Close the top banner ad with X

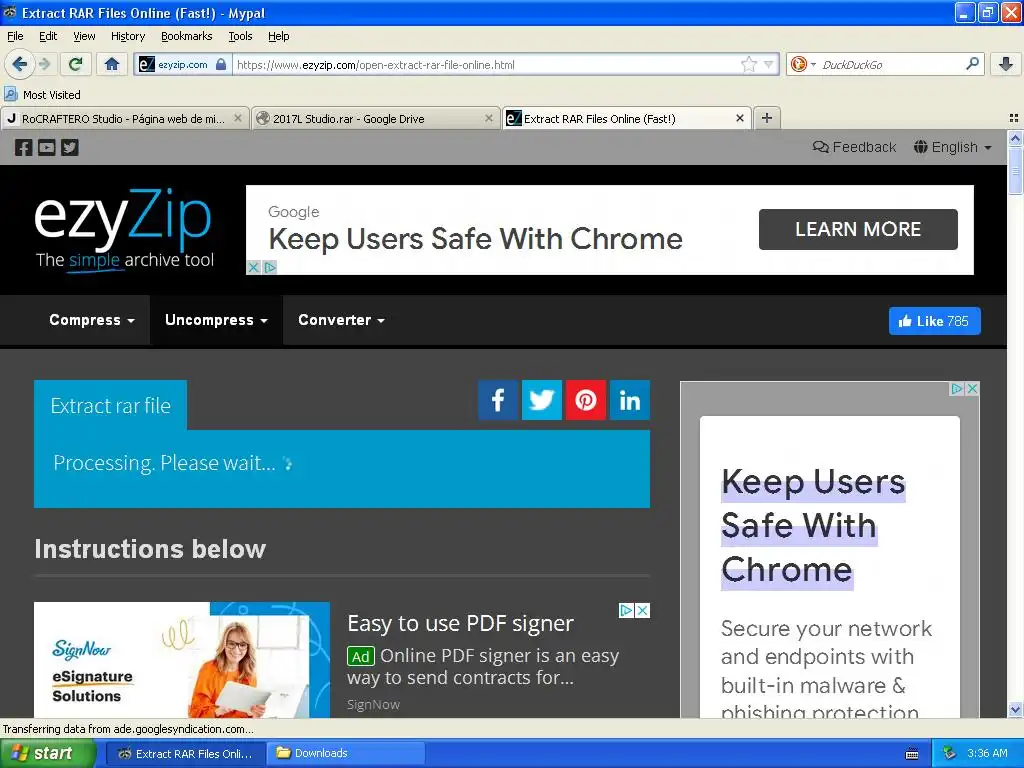pos(253,267)
